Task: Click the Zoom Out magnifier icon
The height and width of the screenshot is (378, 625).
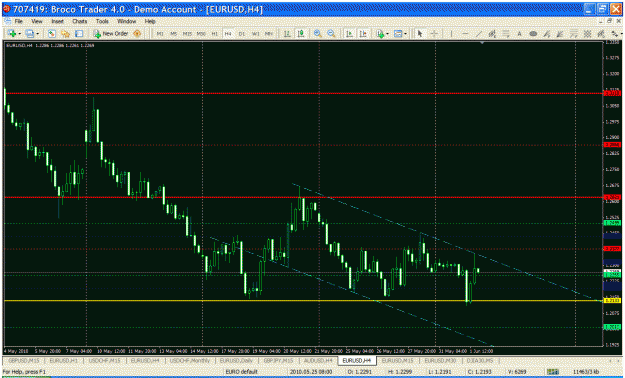Action: pos(331,34)
